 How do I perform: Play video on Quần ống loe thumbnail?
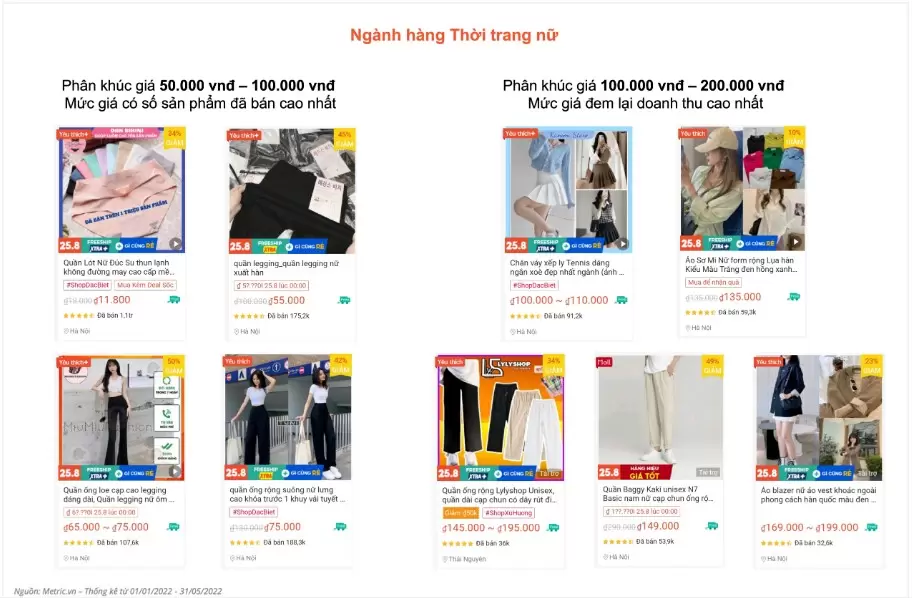coord(175,471)
